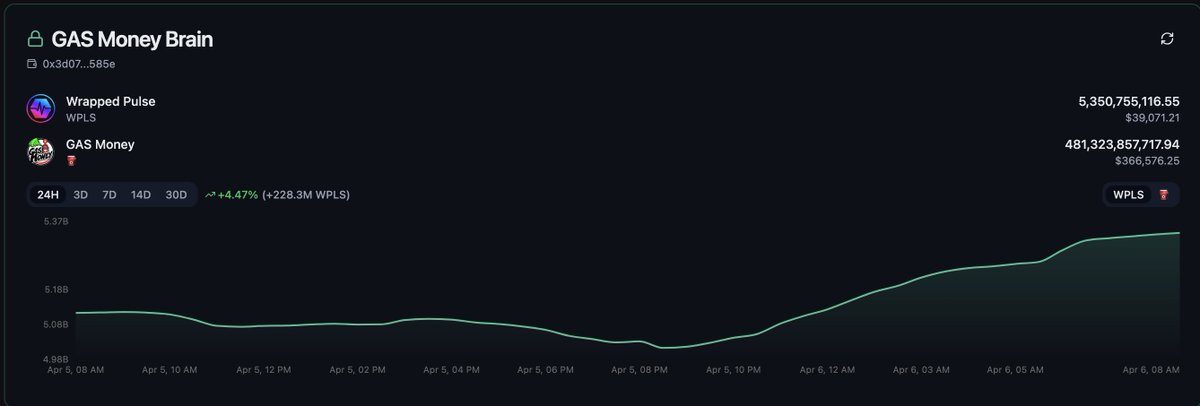Select the 24H time range tab

pyautogui.click(x=47, y=195)
